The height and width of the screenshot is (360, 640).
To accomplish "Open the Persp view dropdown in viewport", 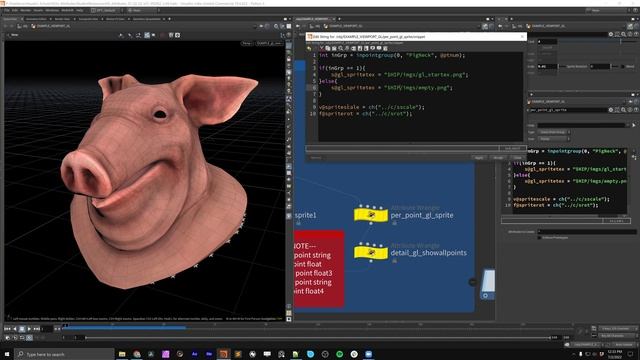I will pyautogui.click(x=247, y=43).
